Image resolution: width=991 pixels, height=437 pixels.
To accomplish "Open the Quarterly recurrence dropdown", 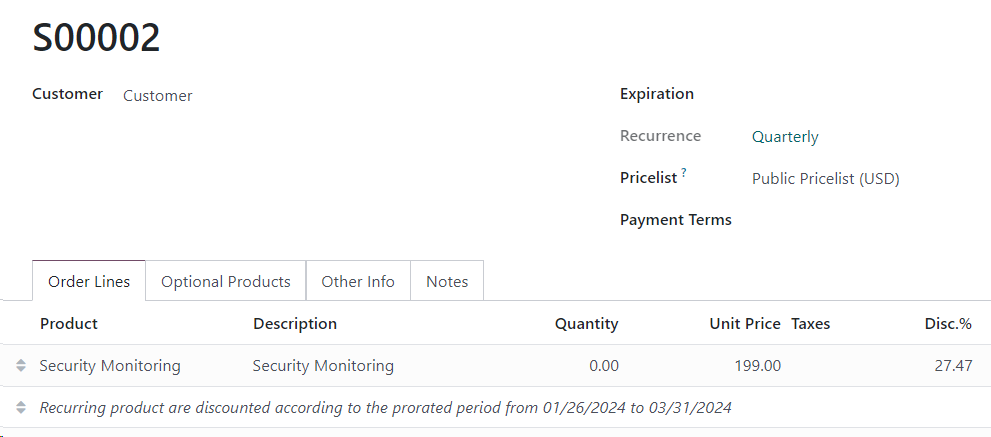I will click(x=785, y=137).
